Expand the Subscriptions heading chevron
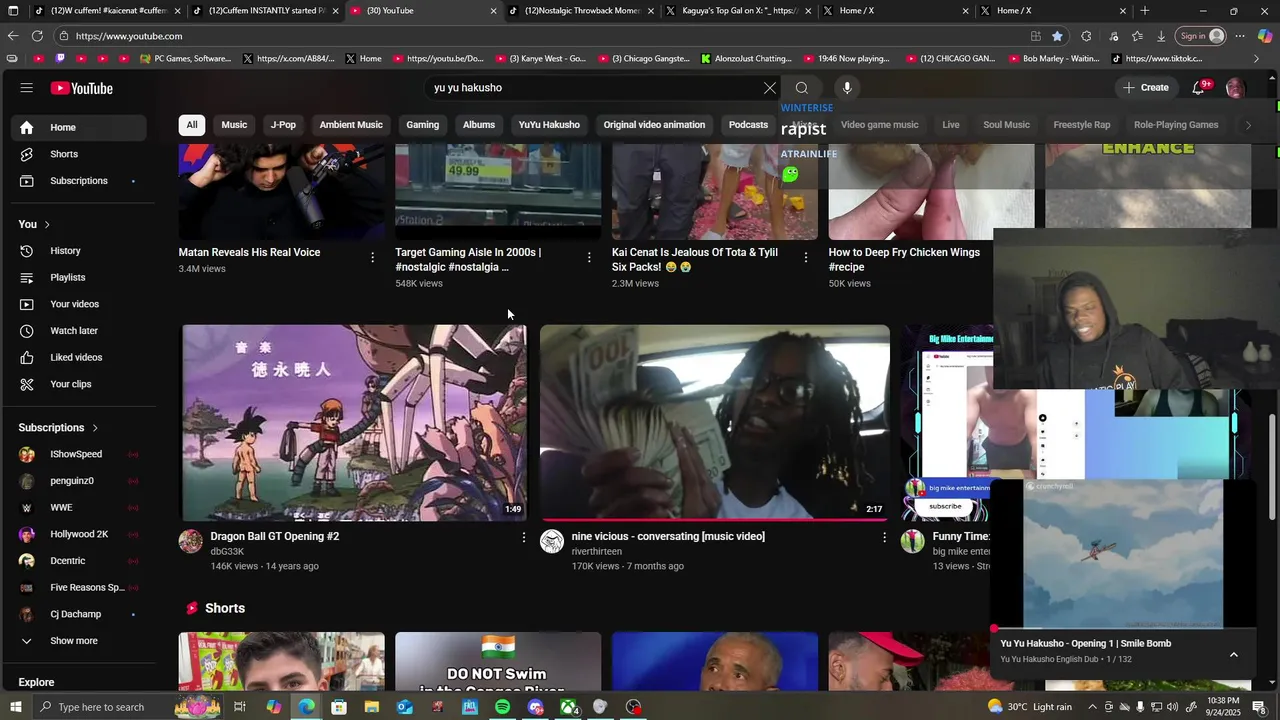Screen dimensions: 1280x720 point(95,428)
